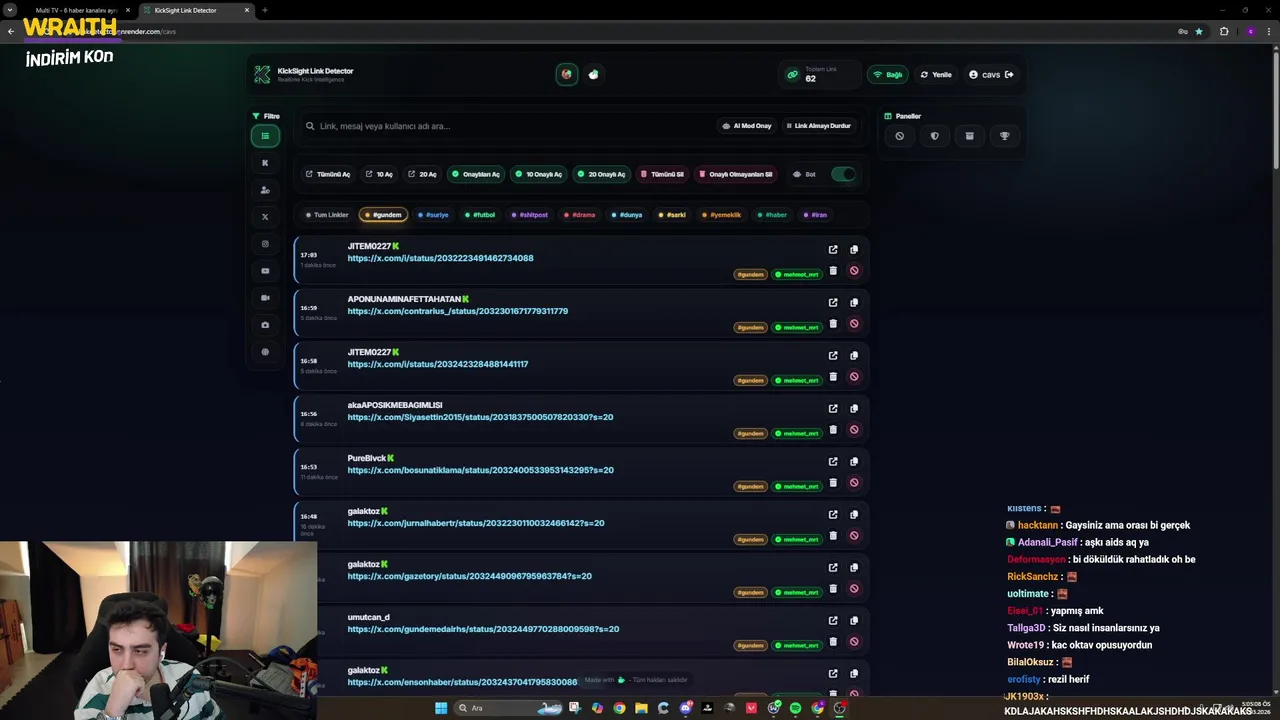Select the X (Twitter) filter icon in sidebar
The width and height of the screenshot is (1280, 720).
(x=265, y=217)
